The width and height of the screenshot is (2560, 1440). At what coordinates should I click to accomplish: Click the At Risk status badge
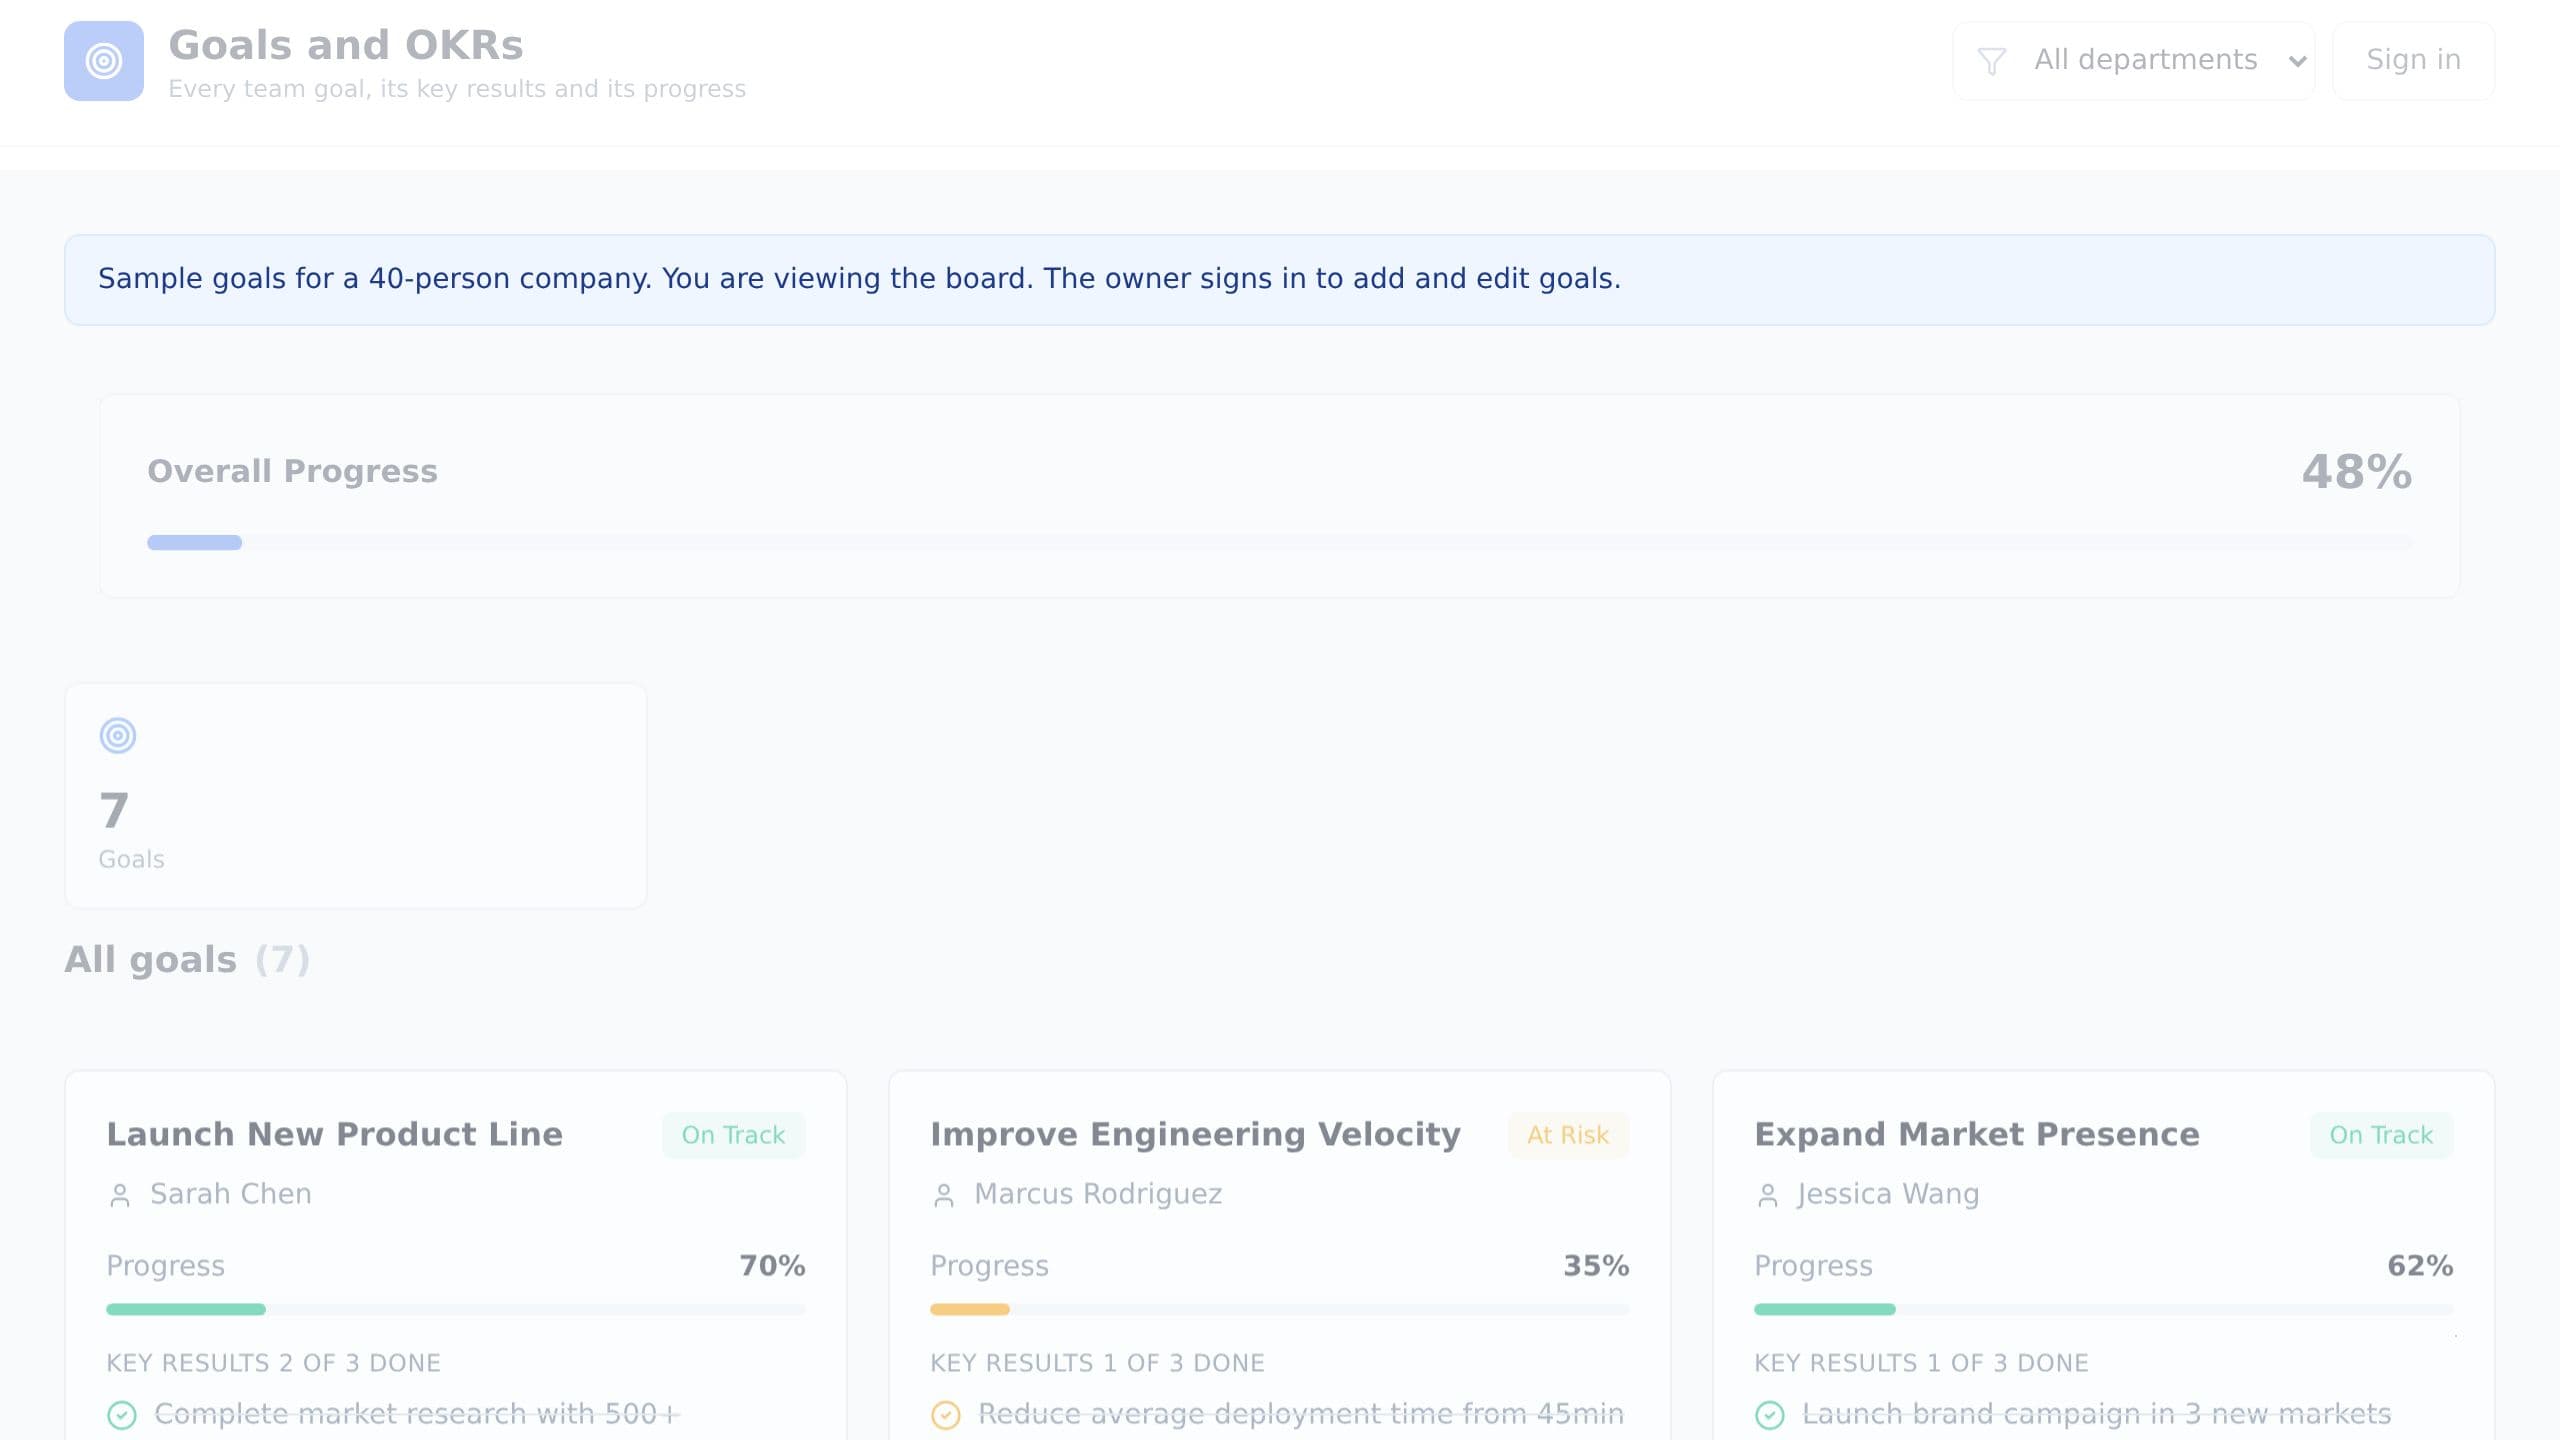coord(1568,1135)
